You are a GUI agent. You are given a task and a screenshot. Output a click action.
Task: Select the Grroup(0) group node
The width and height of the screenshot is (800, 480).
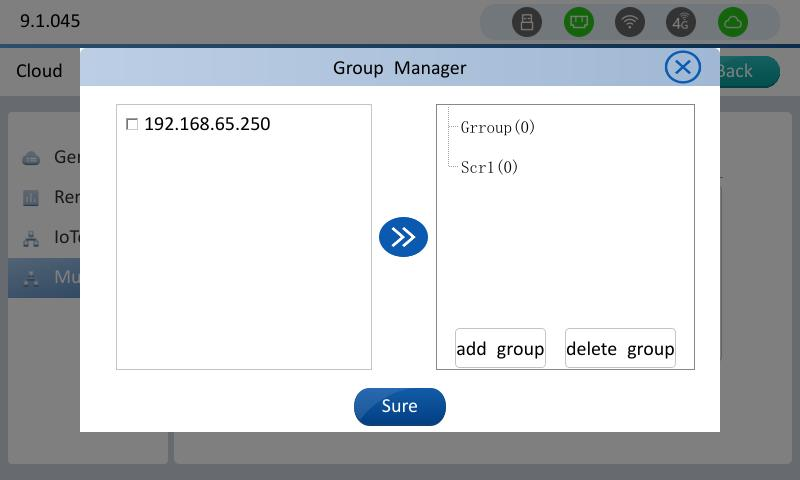pyautogui.click(x=498, y=128)
